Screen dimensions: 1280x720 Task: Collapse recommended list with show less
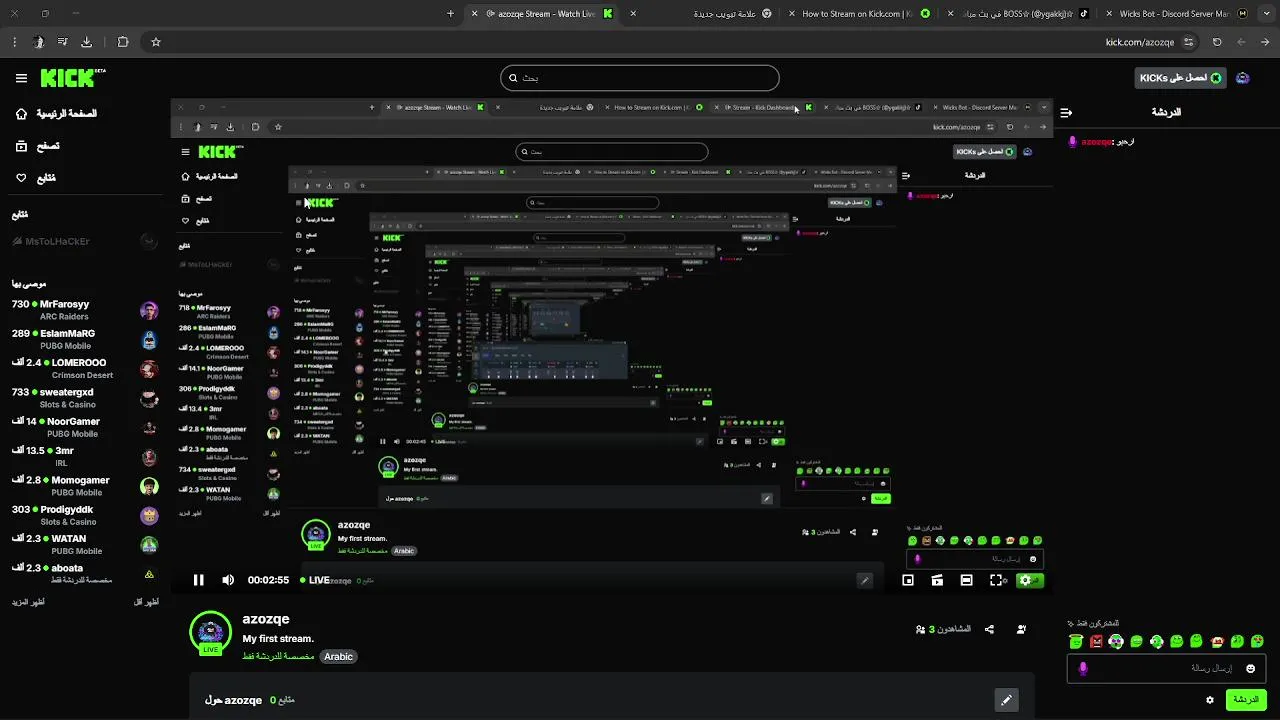pyautogui.click(x=147, y=602)
